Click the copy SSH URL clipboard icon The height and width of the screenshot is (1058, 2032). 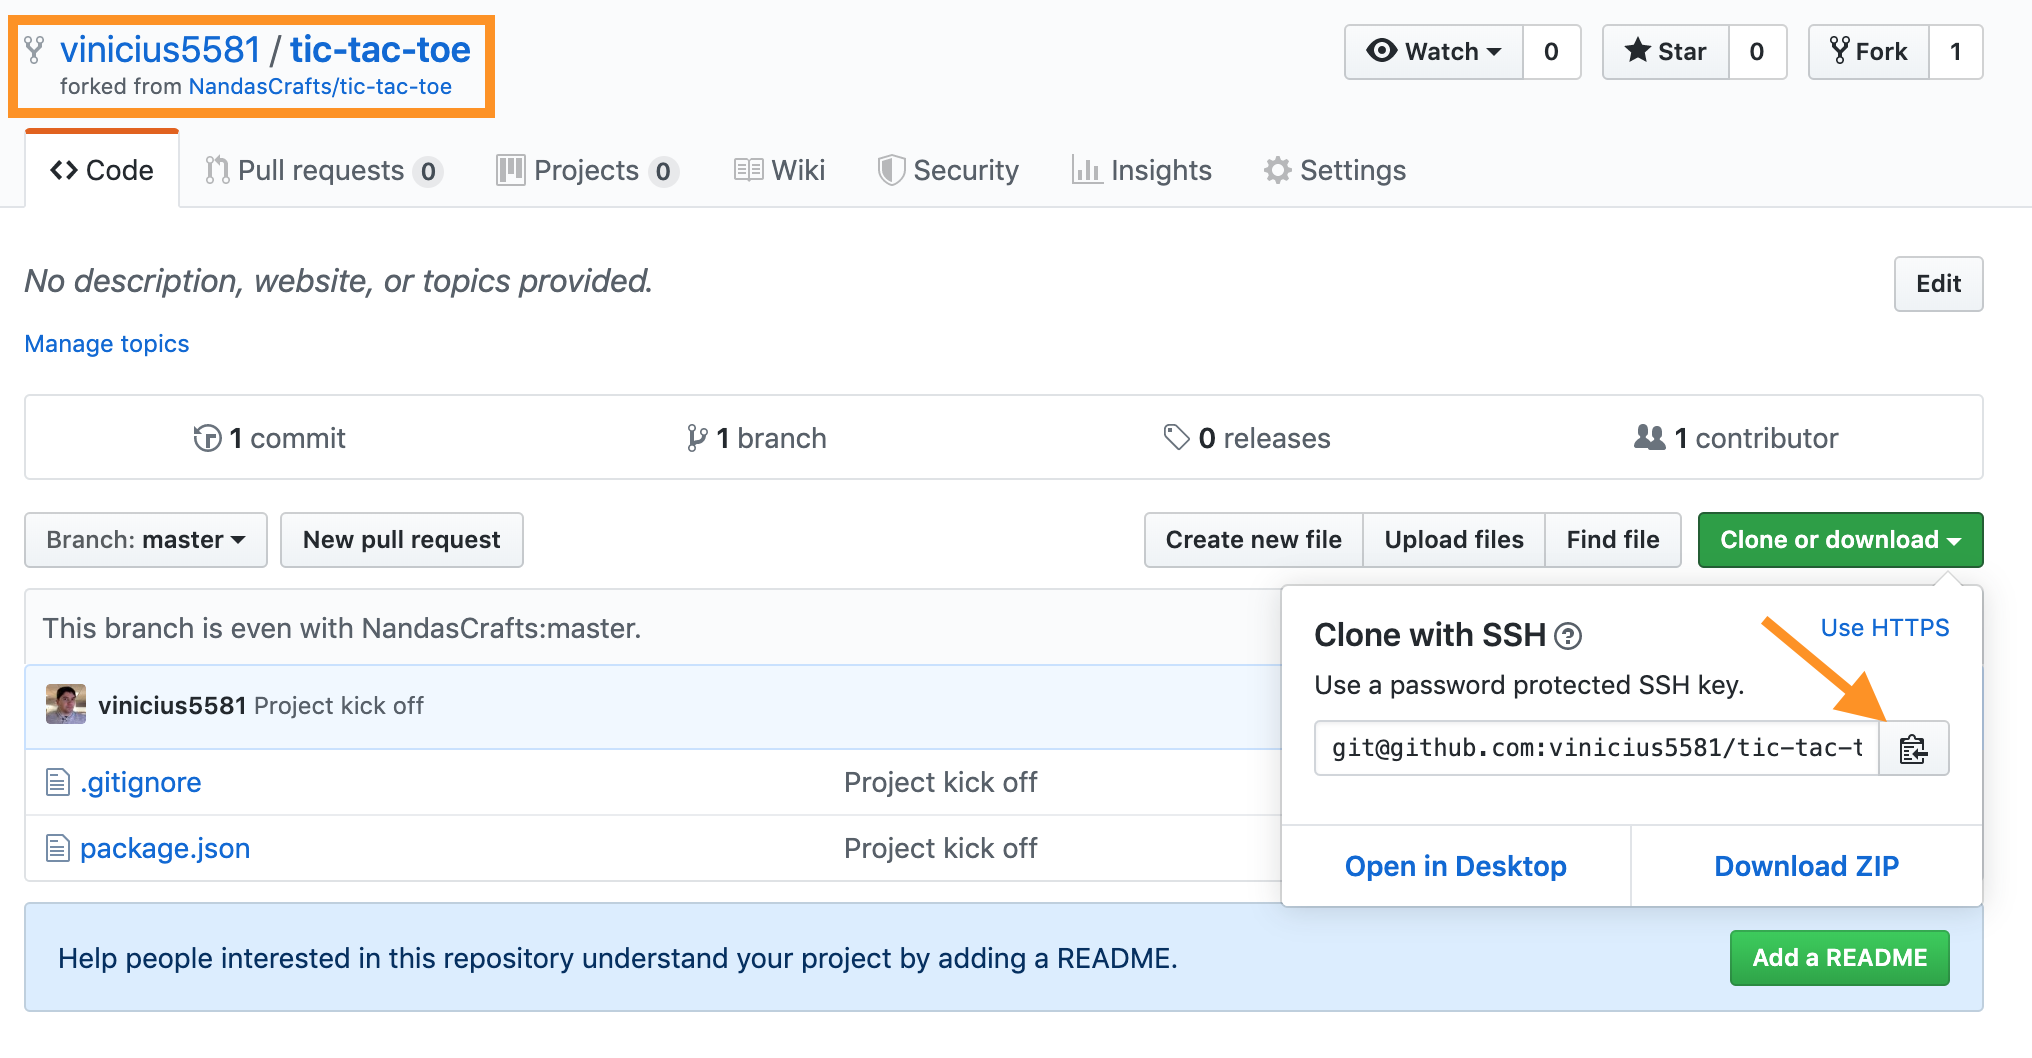coord(1914,749)
